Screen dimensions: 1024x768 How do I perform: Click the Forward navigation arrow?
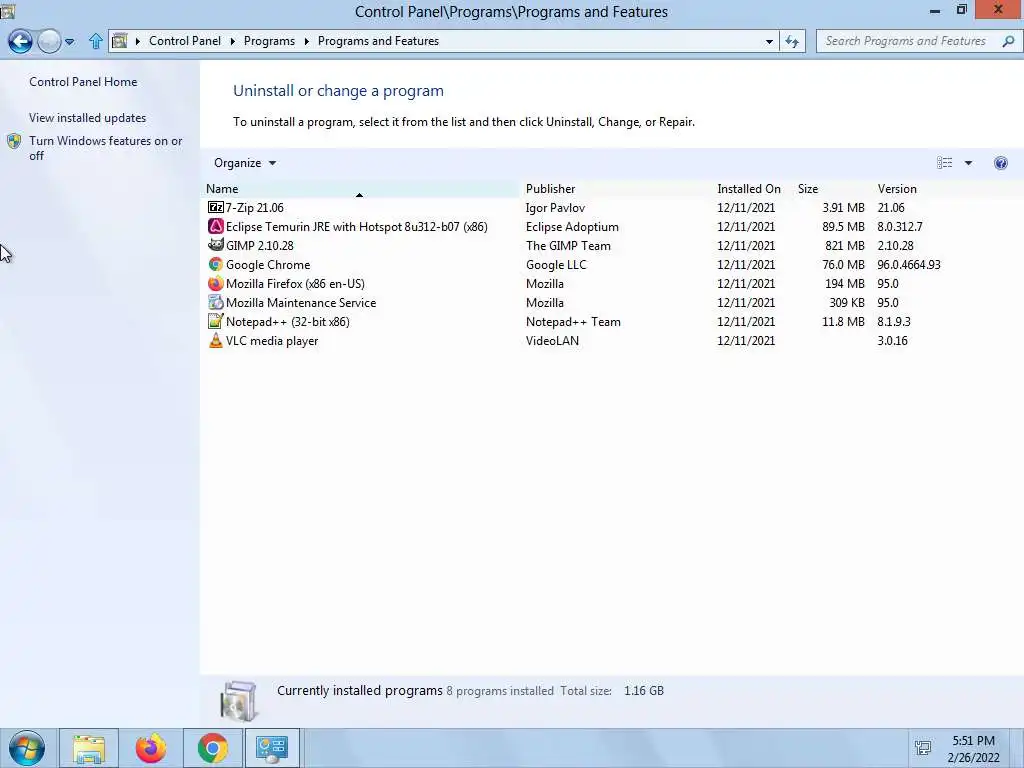49,41
